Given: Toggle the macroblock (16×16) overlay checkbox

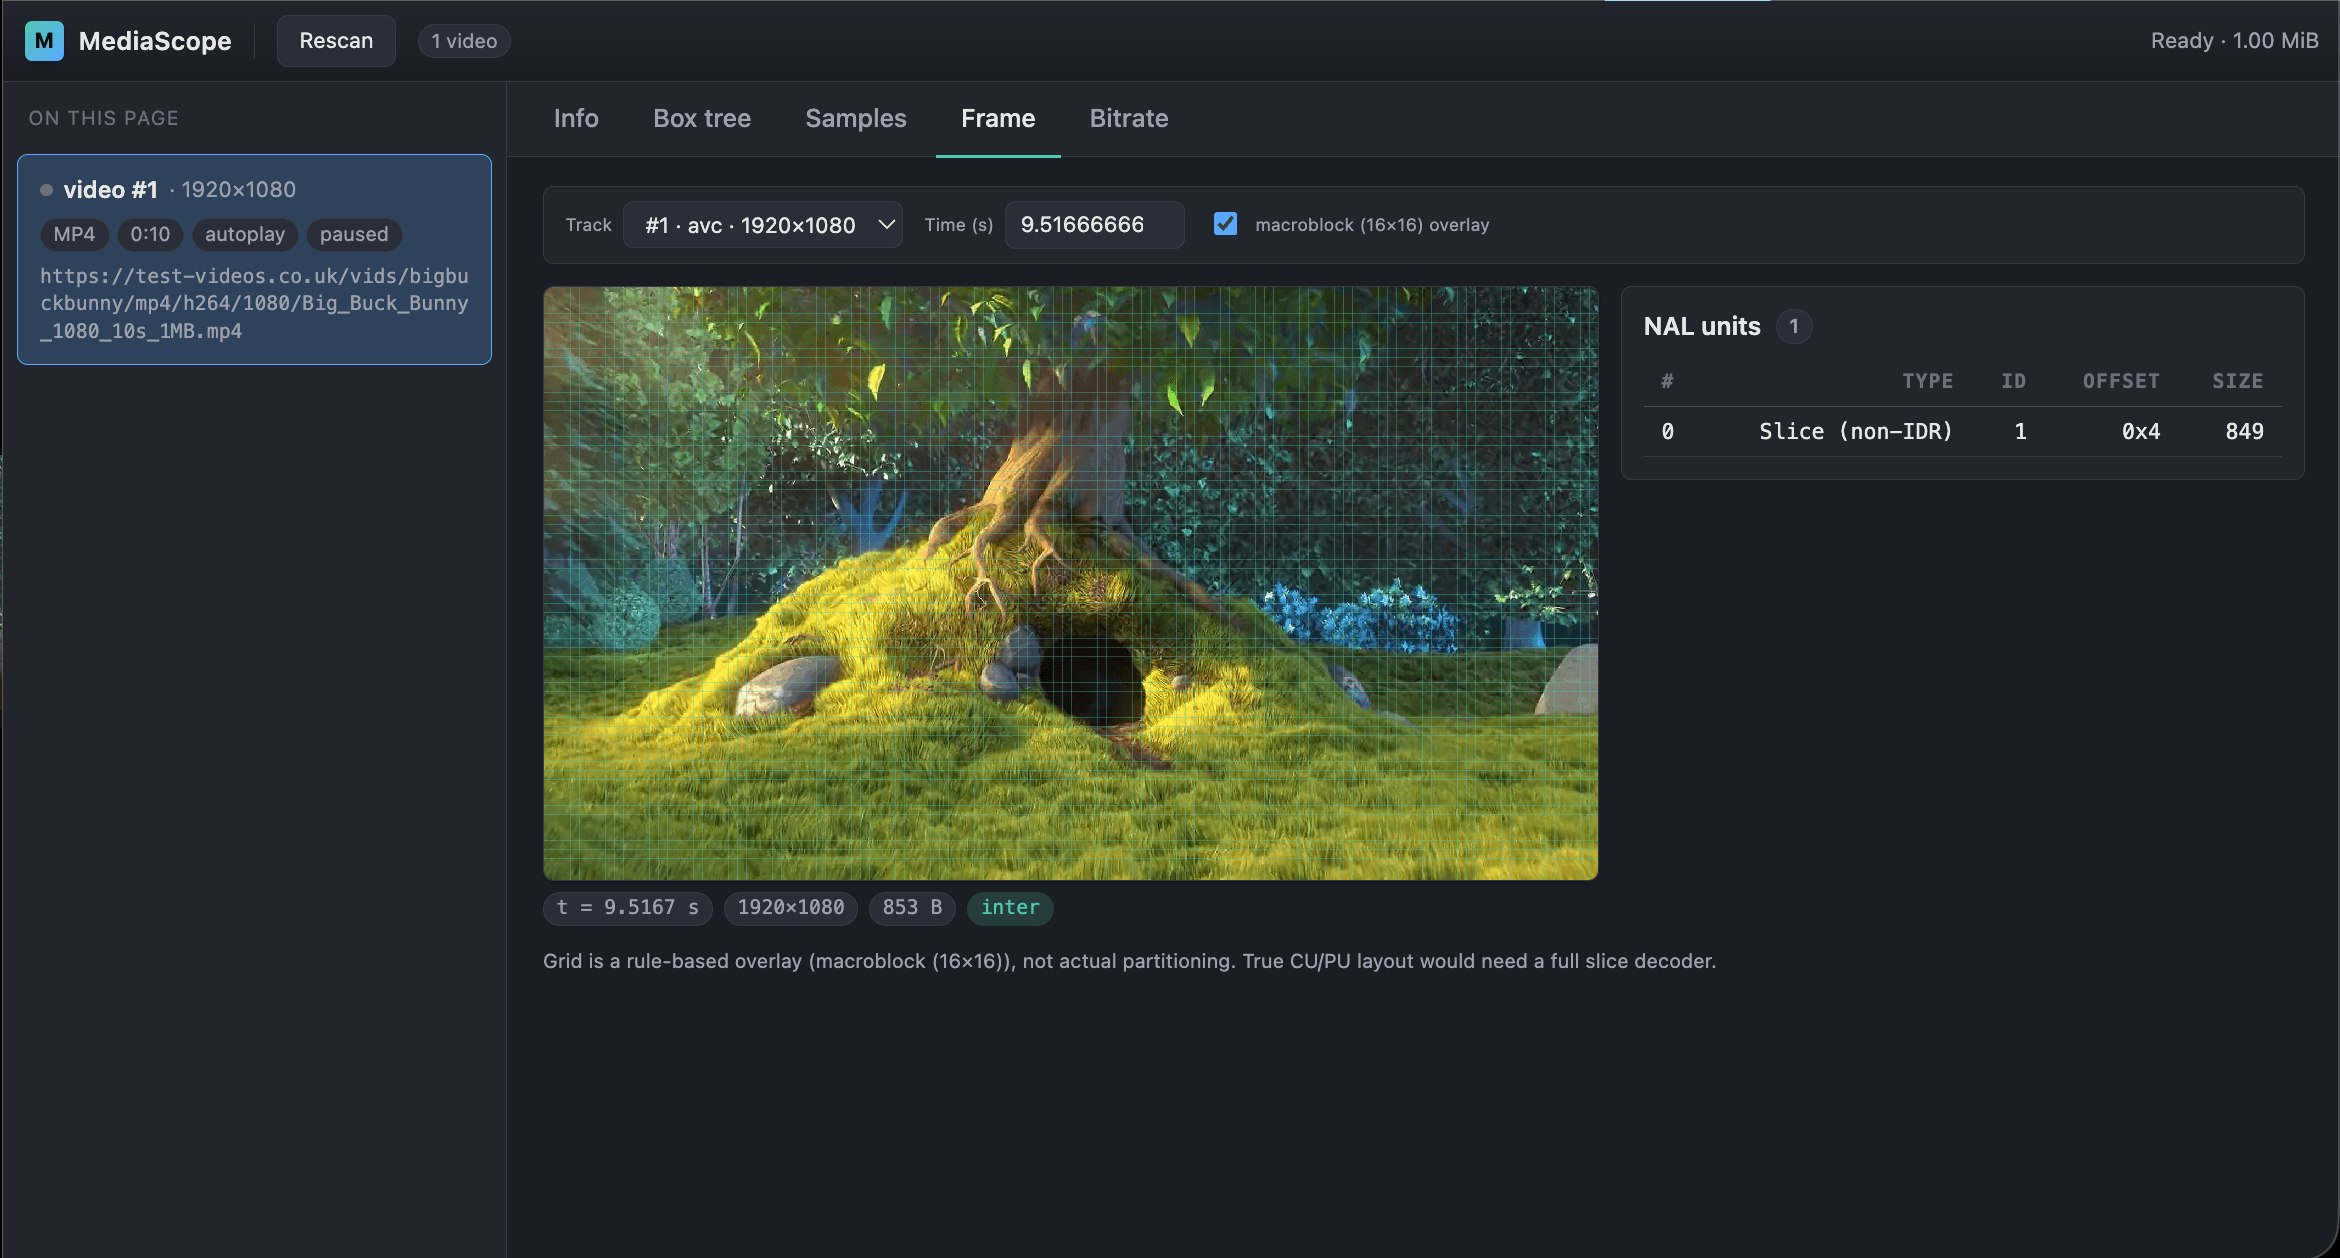Looking at the screenshot, I should pos(1225,224).
